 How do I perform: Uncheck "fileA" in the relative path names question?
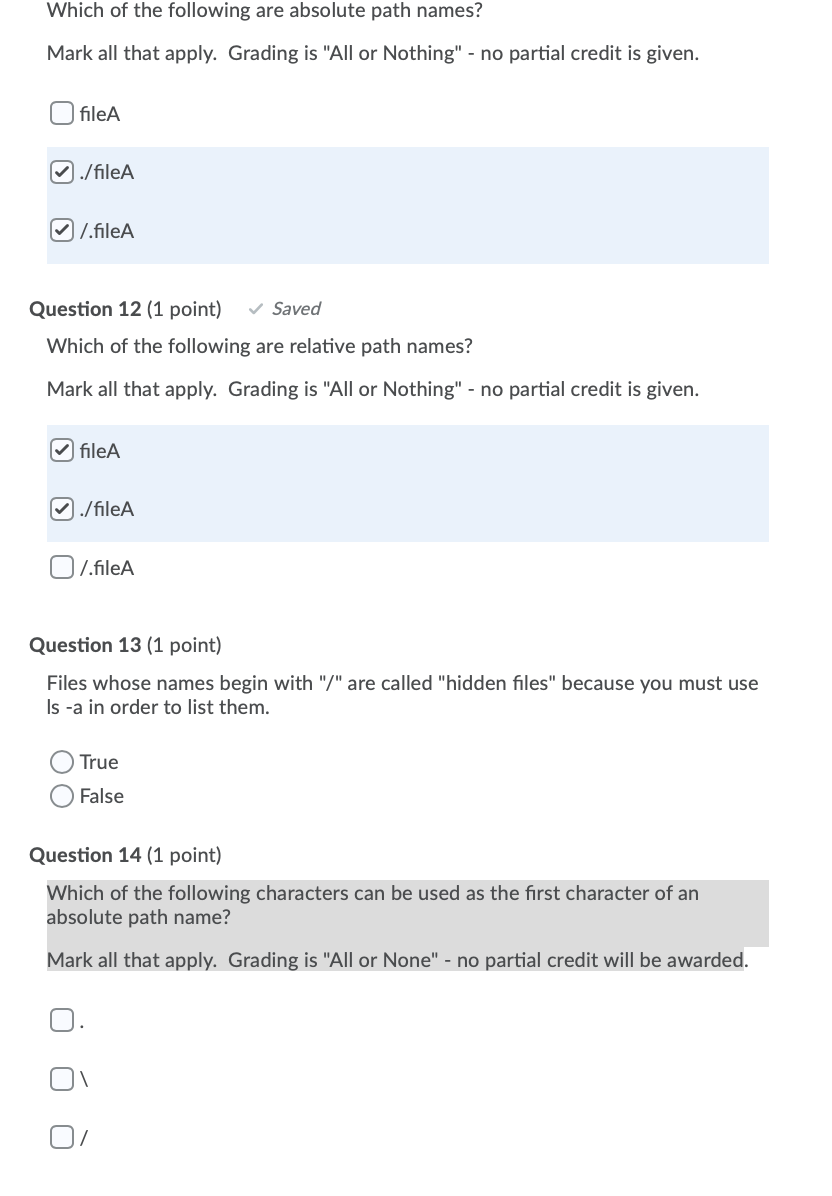60,451
